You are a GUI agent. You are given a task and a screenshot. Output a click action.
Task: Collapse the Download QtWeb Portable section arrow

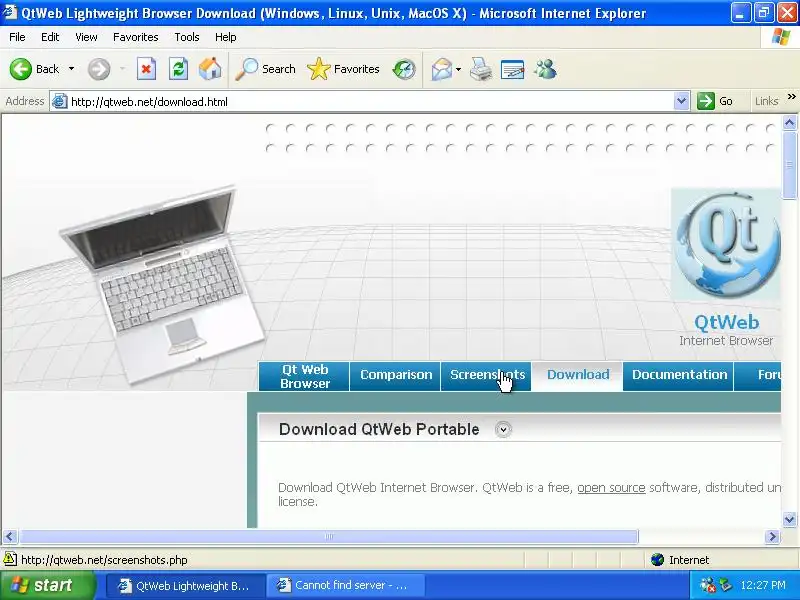[x=503, y=430]
